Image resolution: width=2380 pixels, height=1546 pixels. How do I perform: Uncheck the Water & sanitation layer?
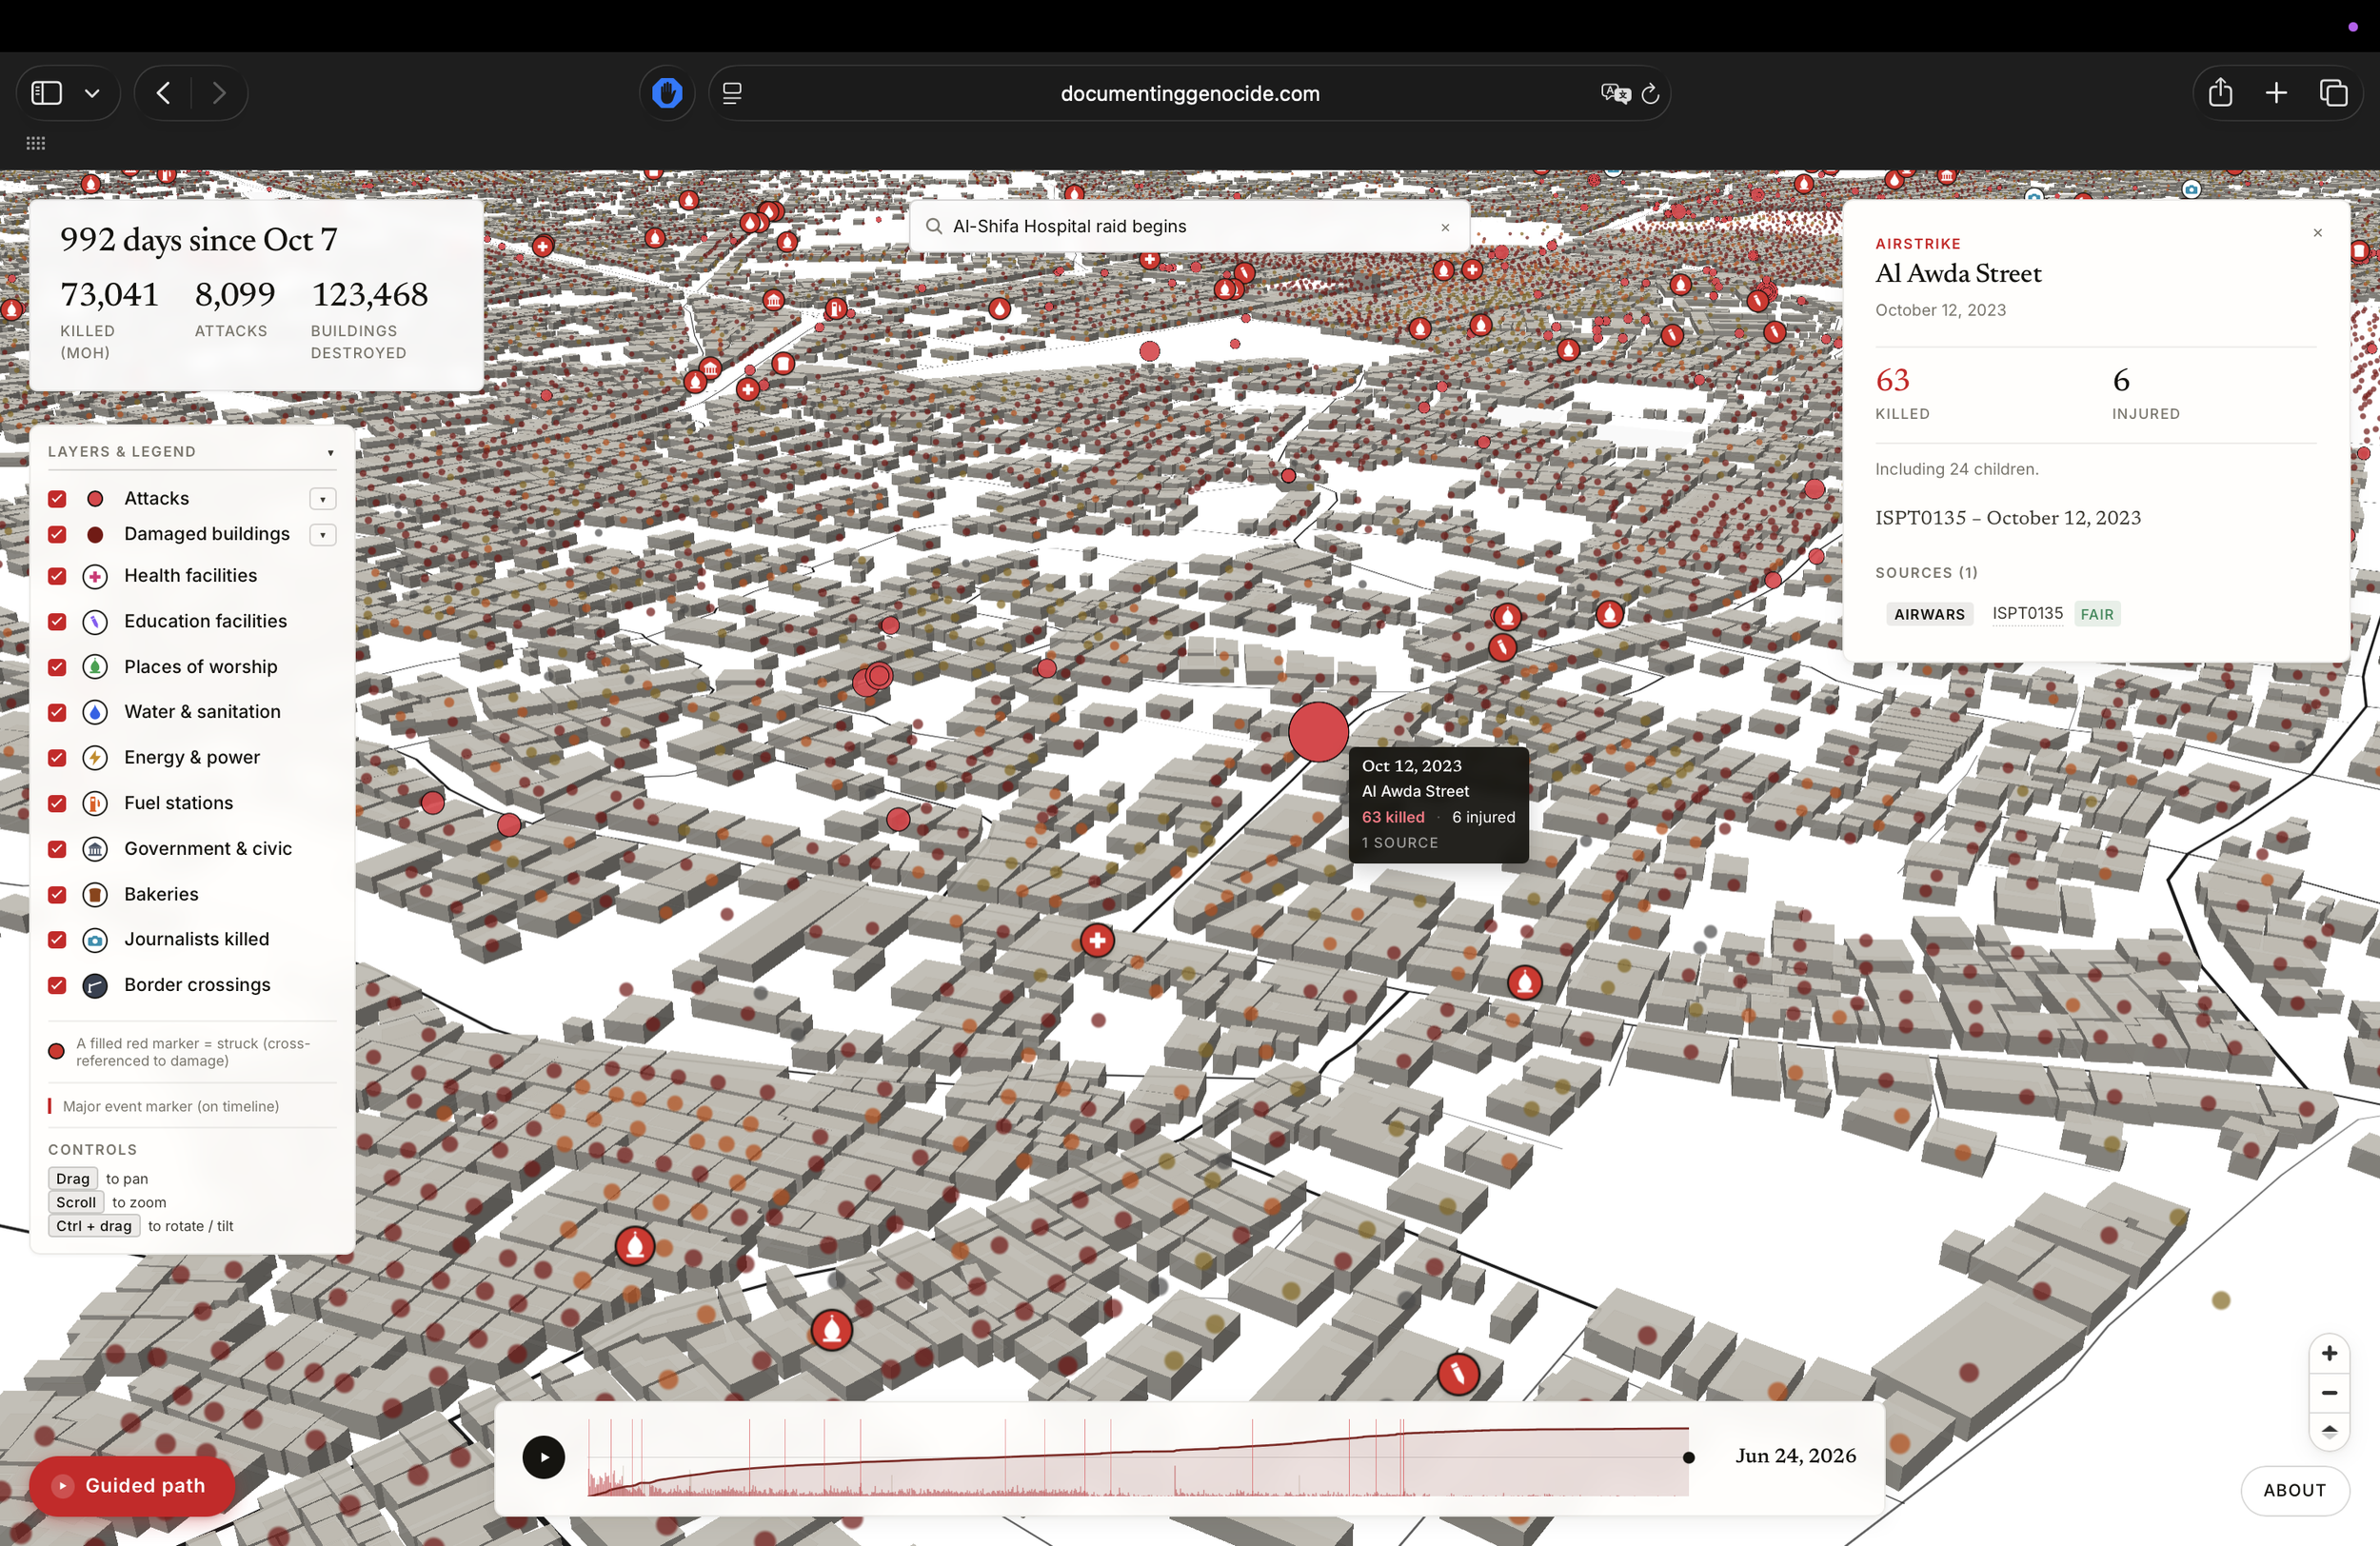click(x=57, y=712)
